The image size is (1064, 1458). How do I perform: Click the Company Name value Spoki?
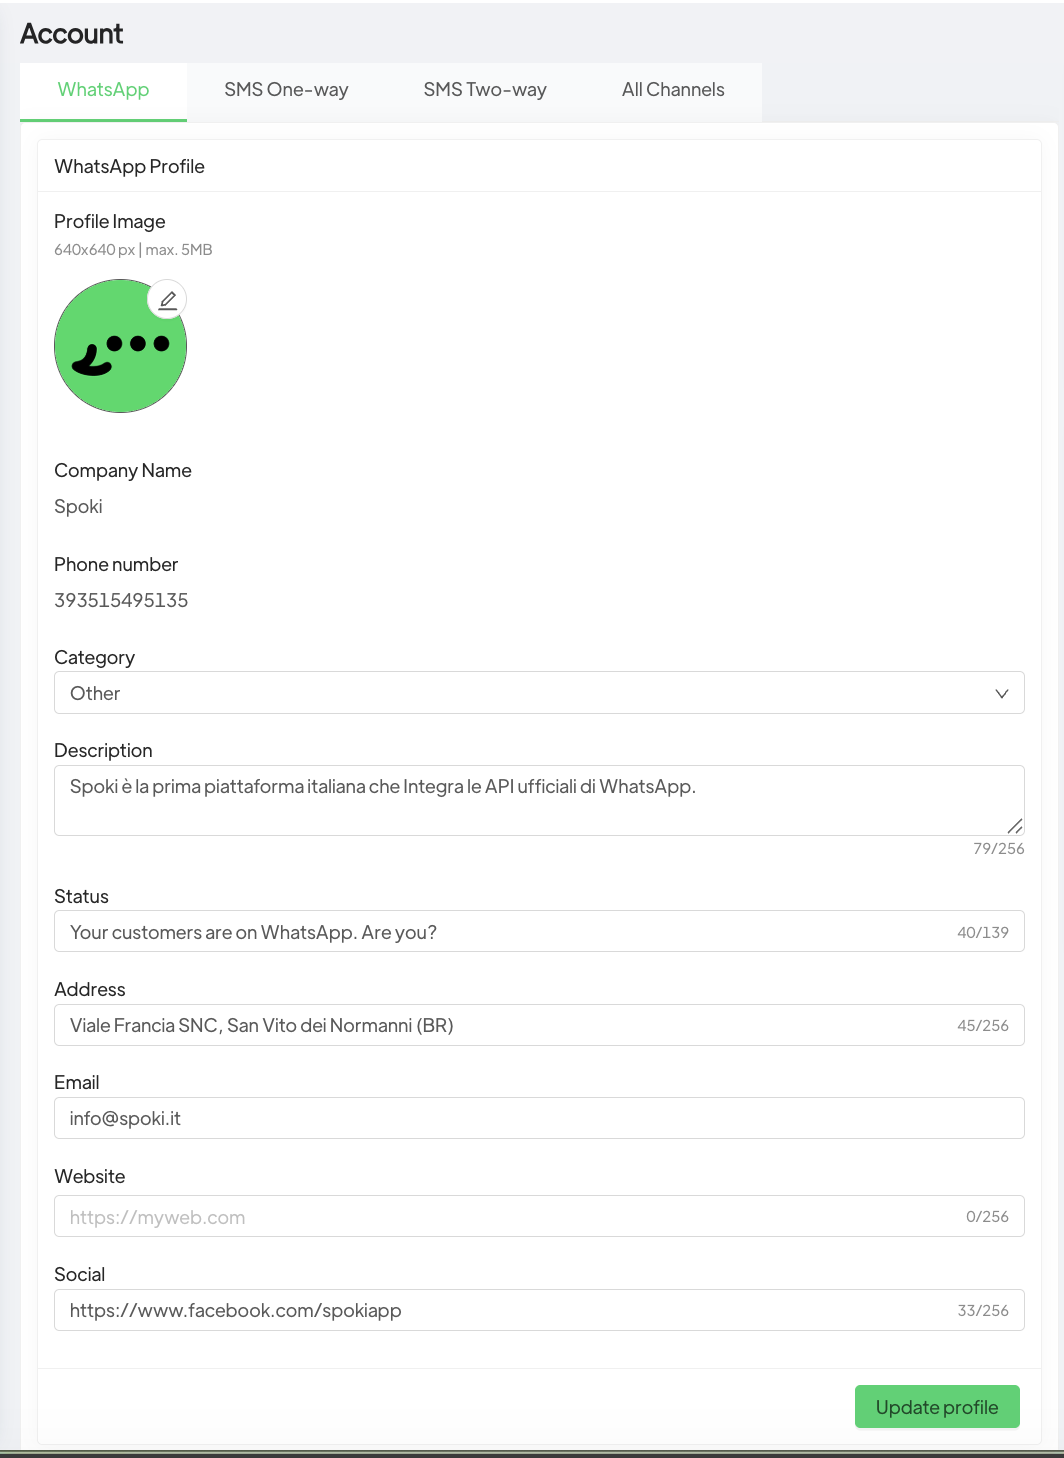(78, 506)
